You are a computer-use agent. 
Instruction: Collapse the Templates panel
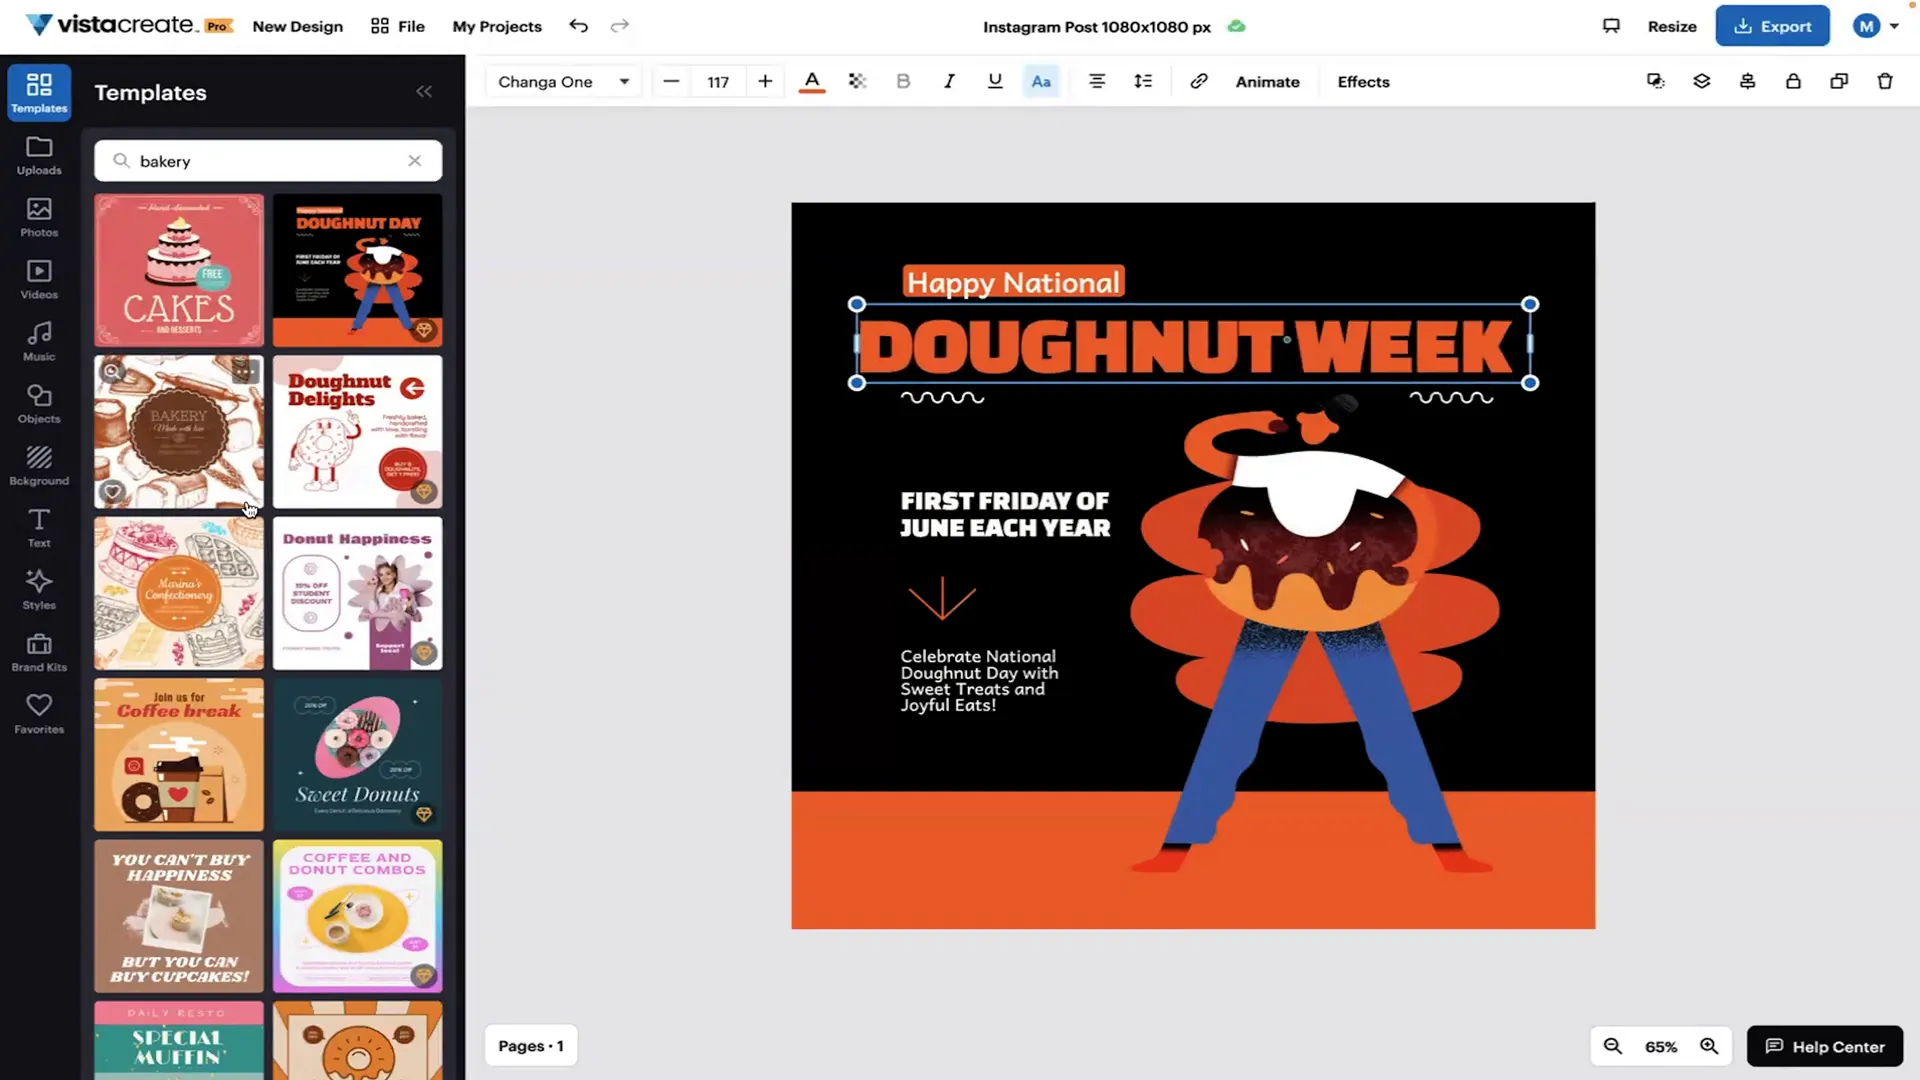424,92
